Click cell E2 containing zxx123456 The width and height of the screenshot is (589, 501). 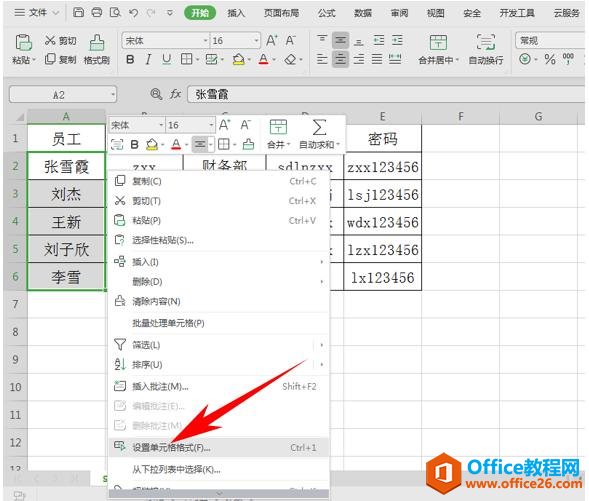382,166
